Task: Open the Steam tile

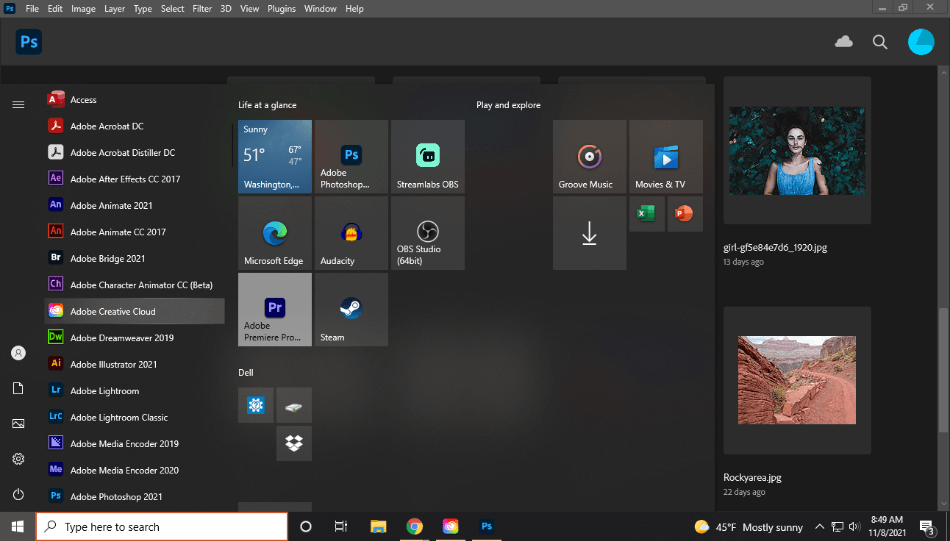Action: pos(351,310)
